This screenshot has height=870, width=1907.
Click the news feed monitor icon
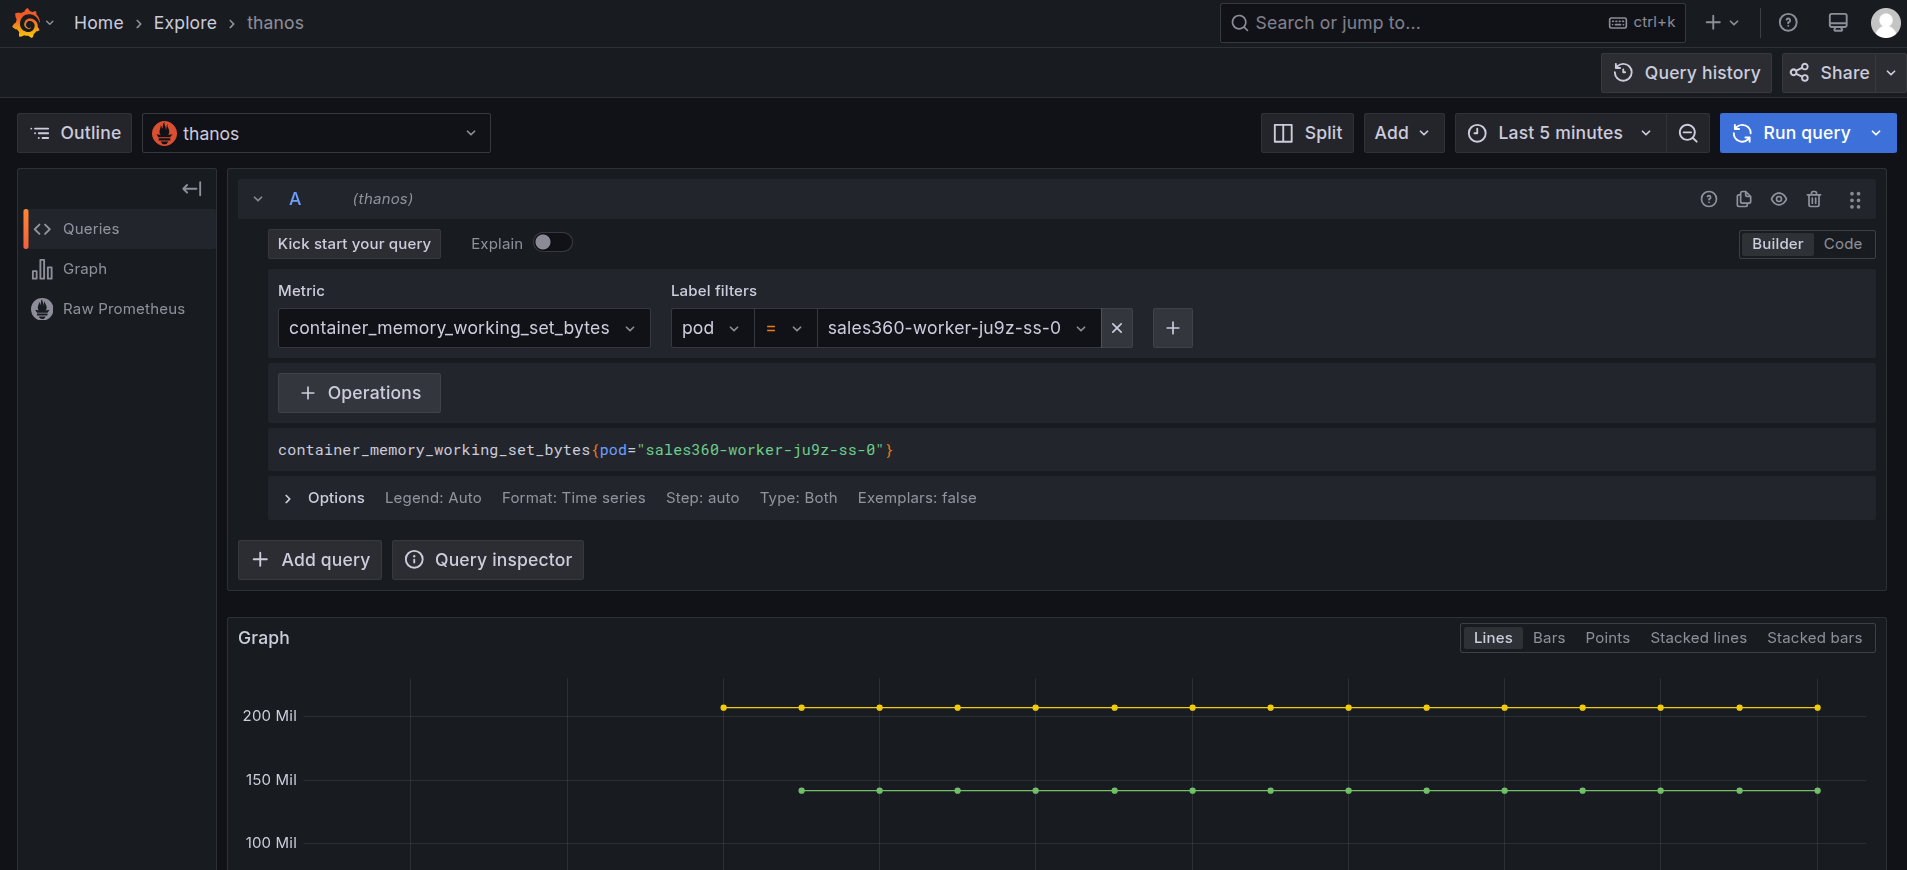[x=1838, y=23]
